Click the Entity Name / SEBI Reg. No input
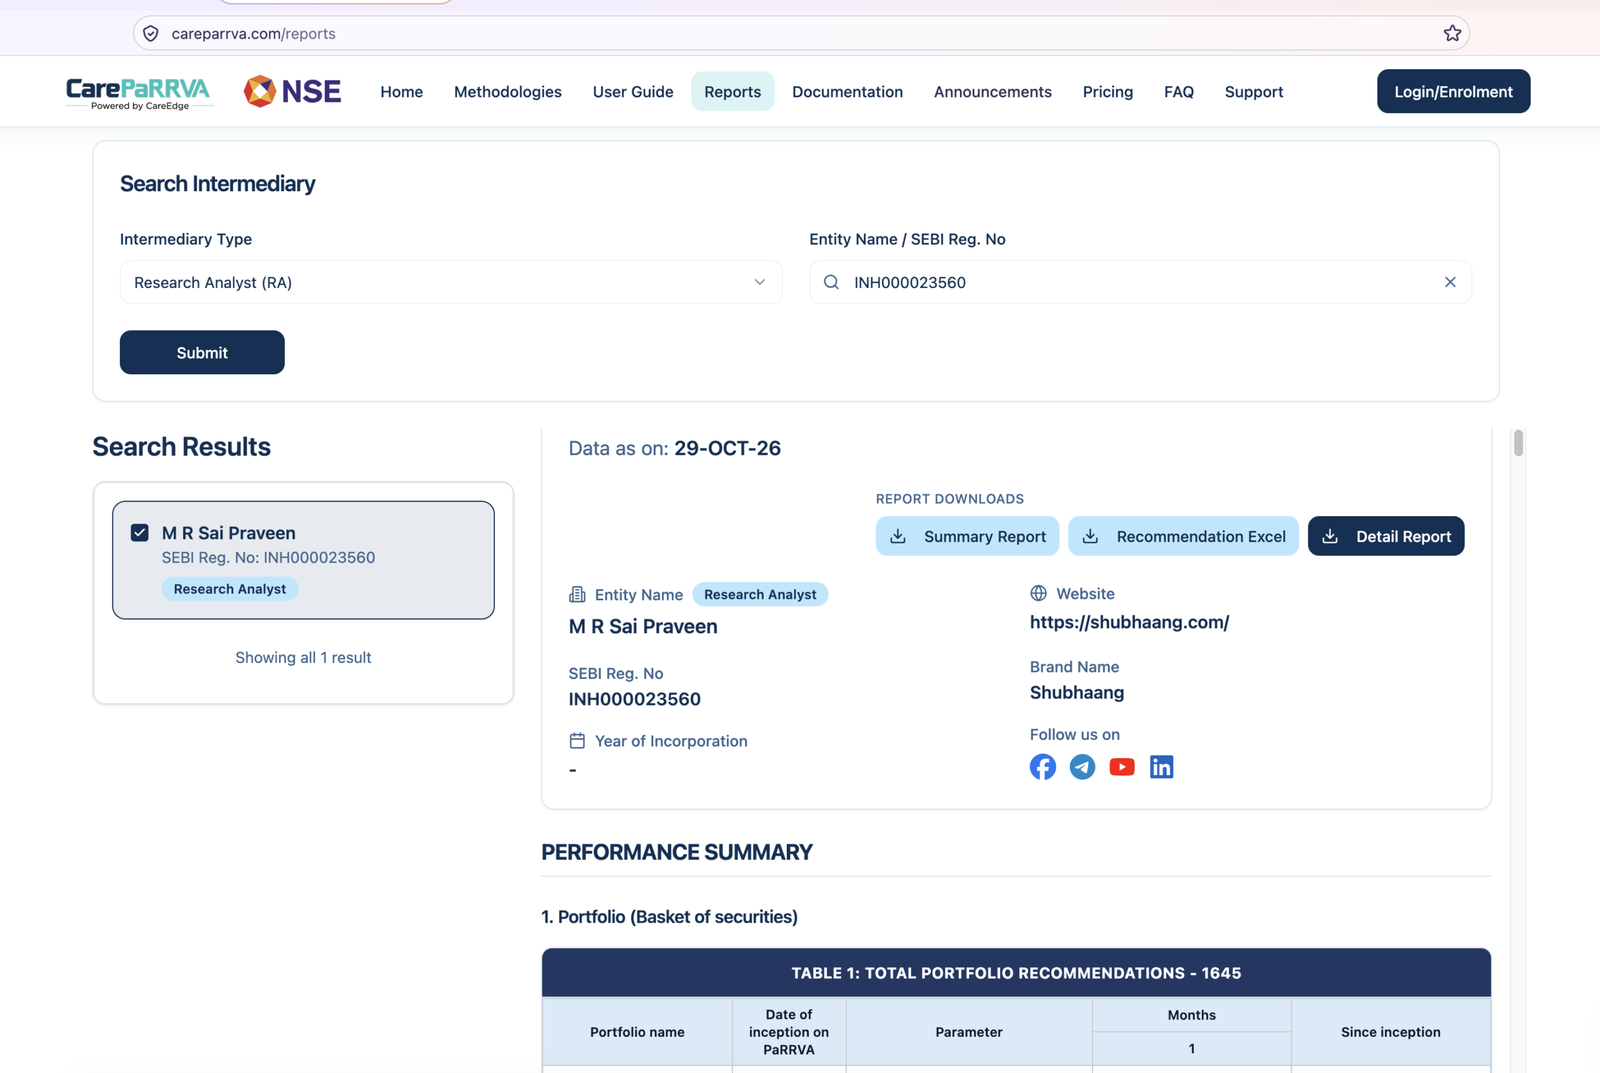The image size is (1600, 1073). [1140, 282]
